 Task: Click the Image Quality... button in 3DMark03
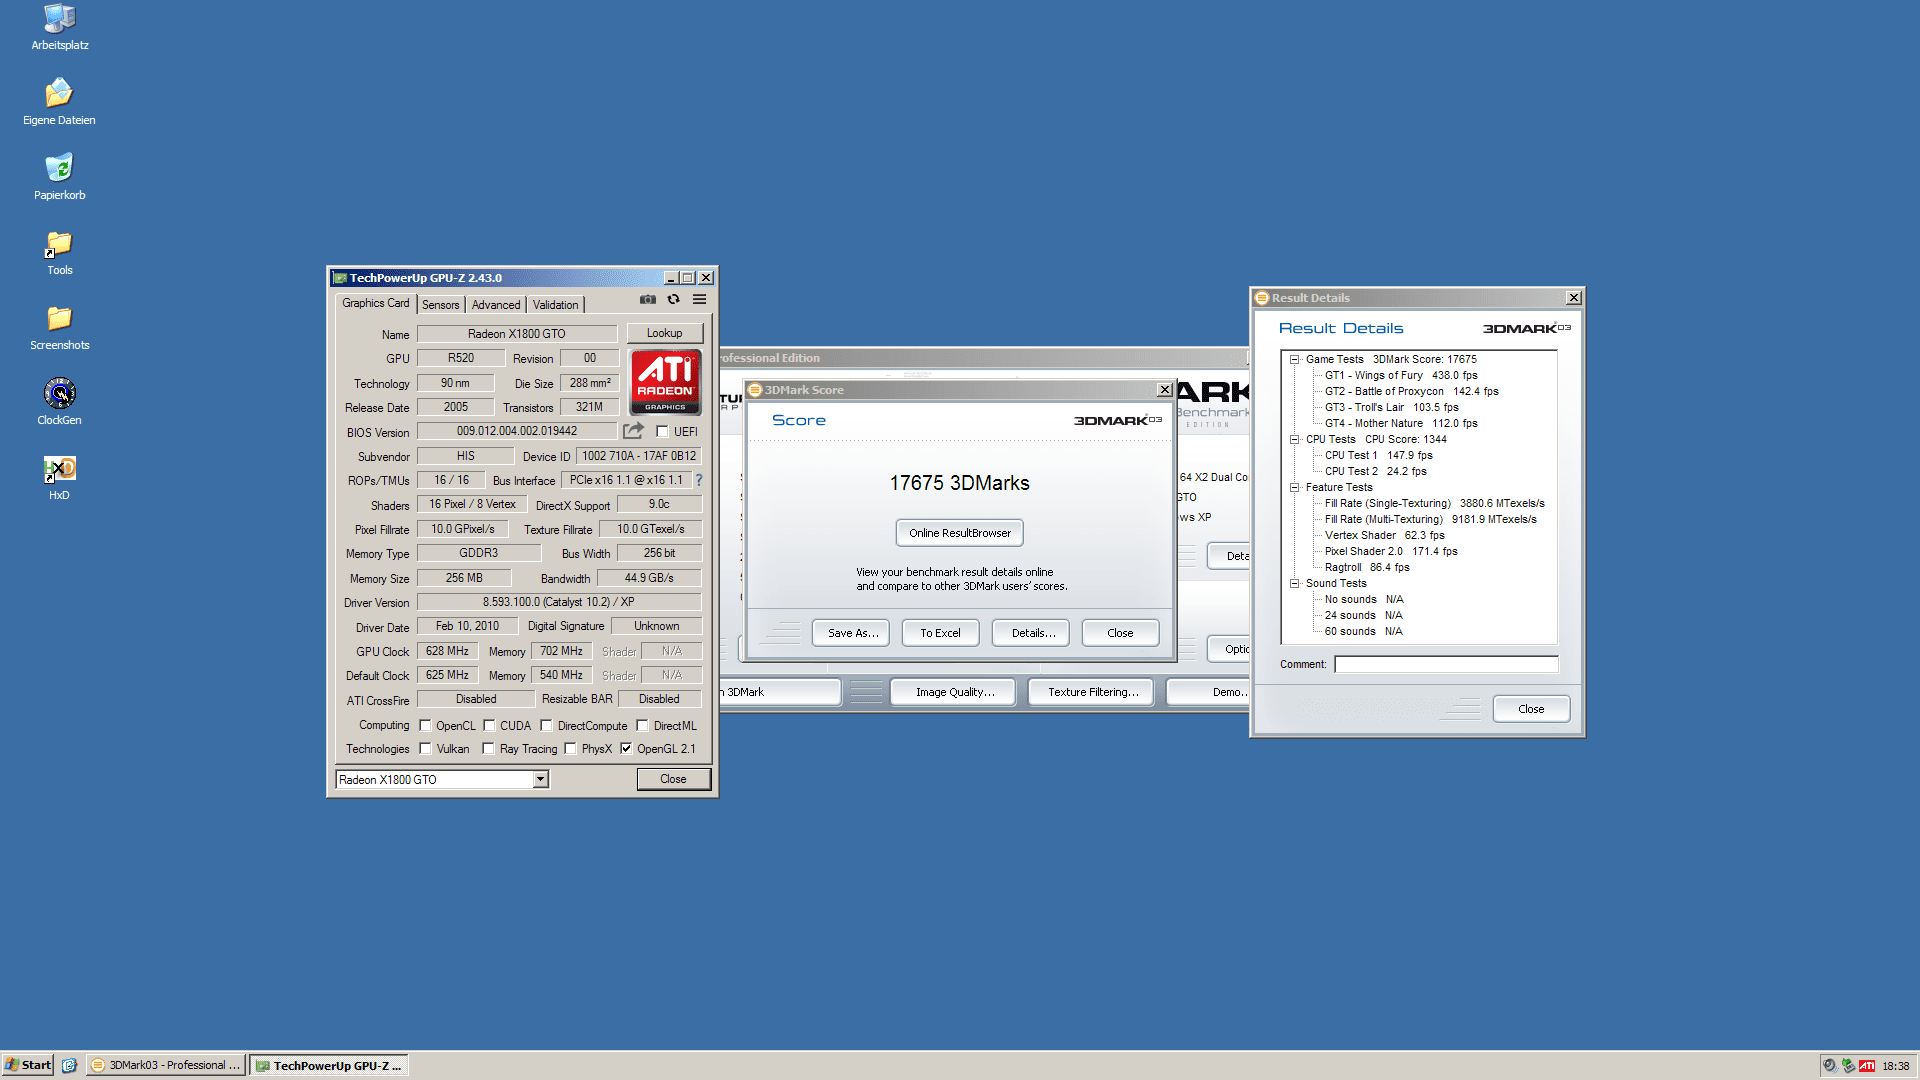pyautogui.click(x=953, y=692)
